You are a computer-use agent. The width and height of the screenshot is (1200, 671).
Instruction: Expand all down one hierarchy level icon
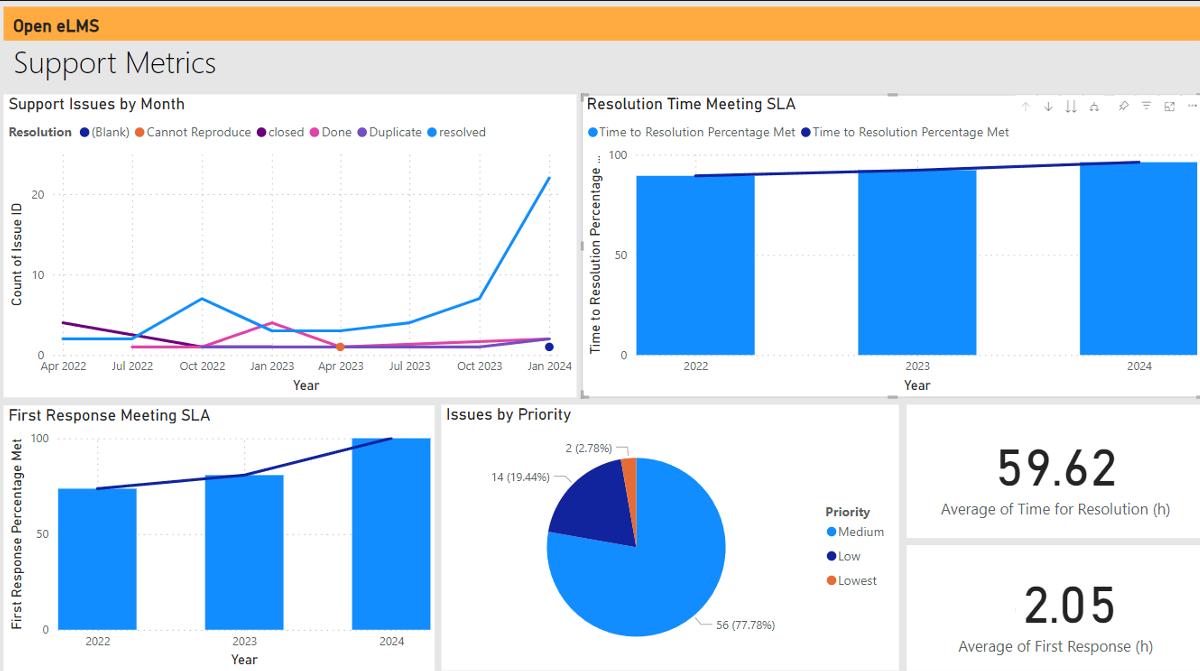pos(1094,106)
